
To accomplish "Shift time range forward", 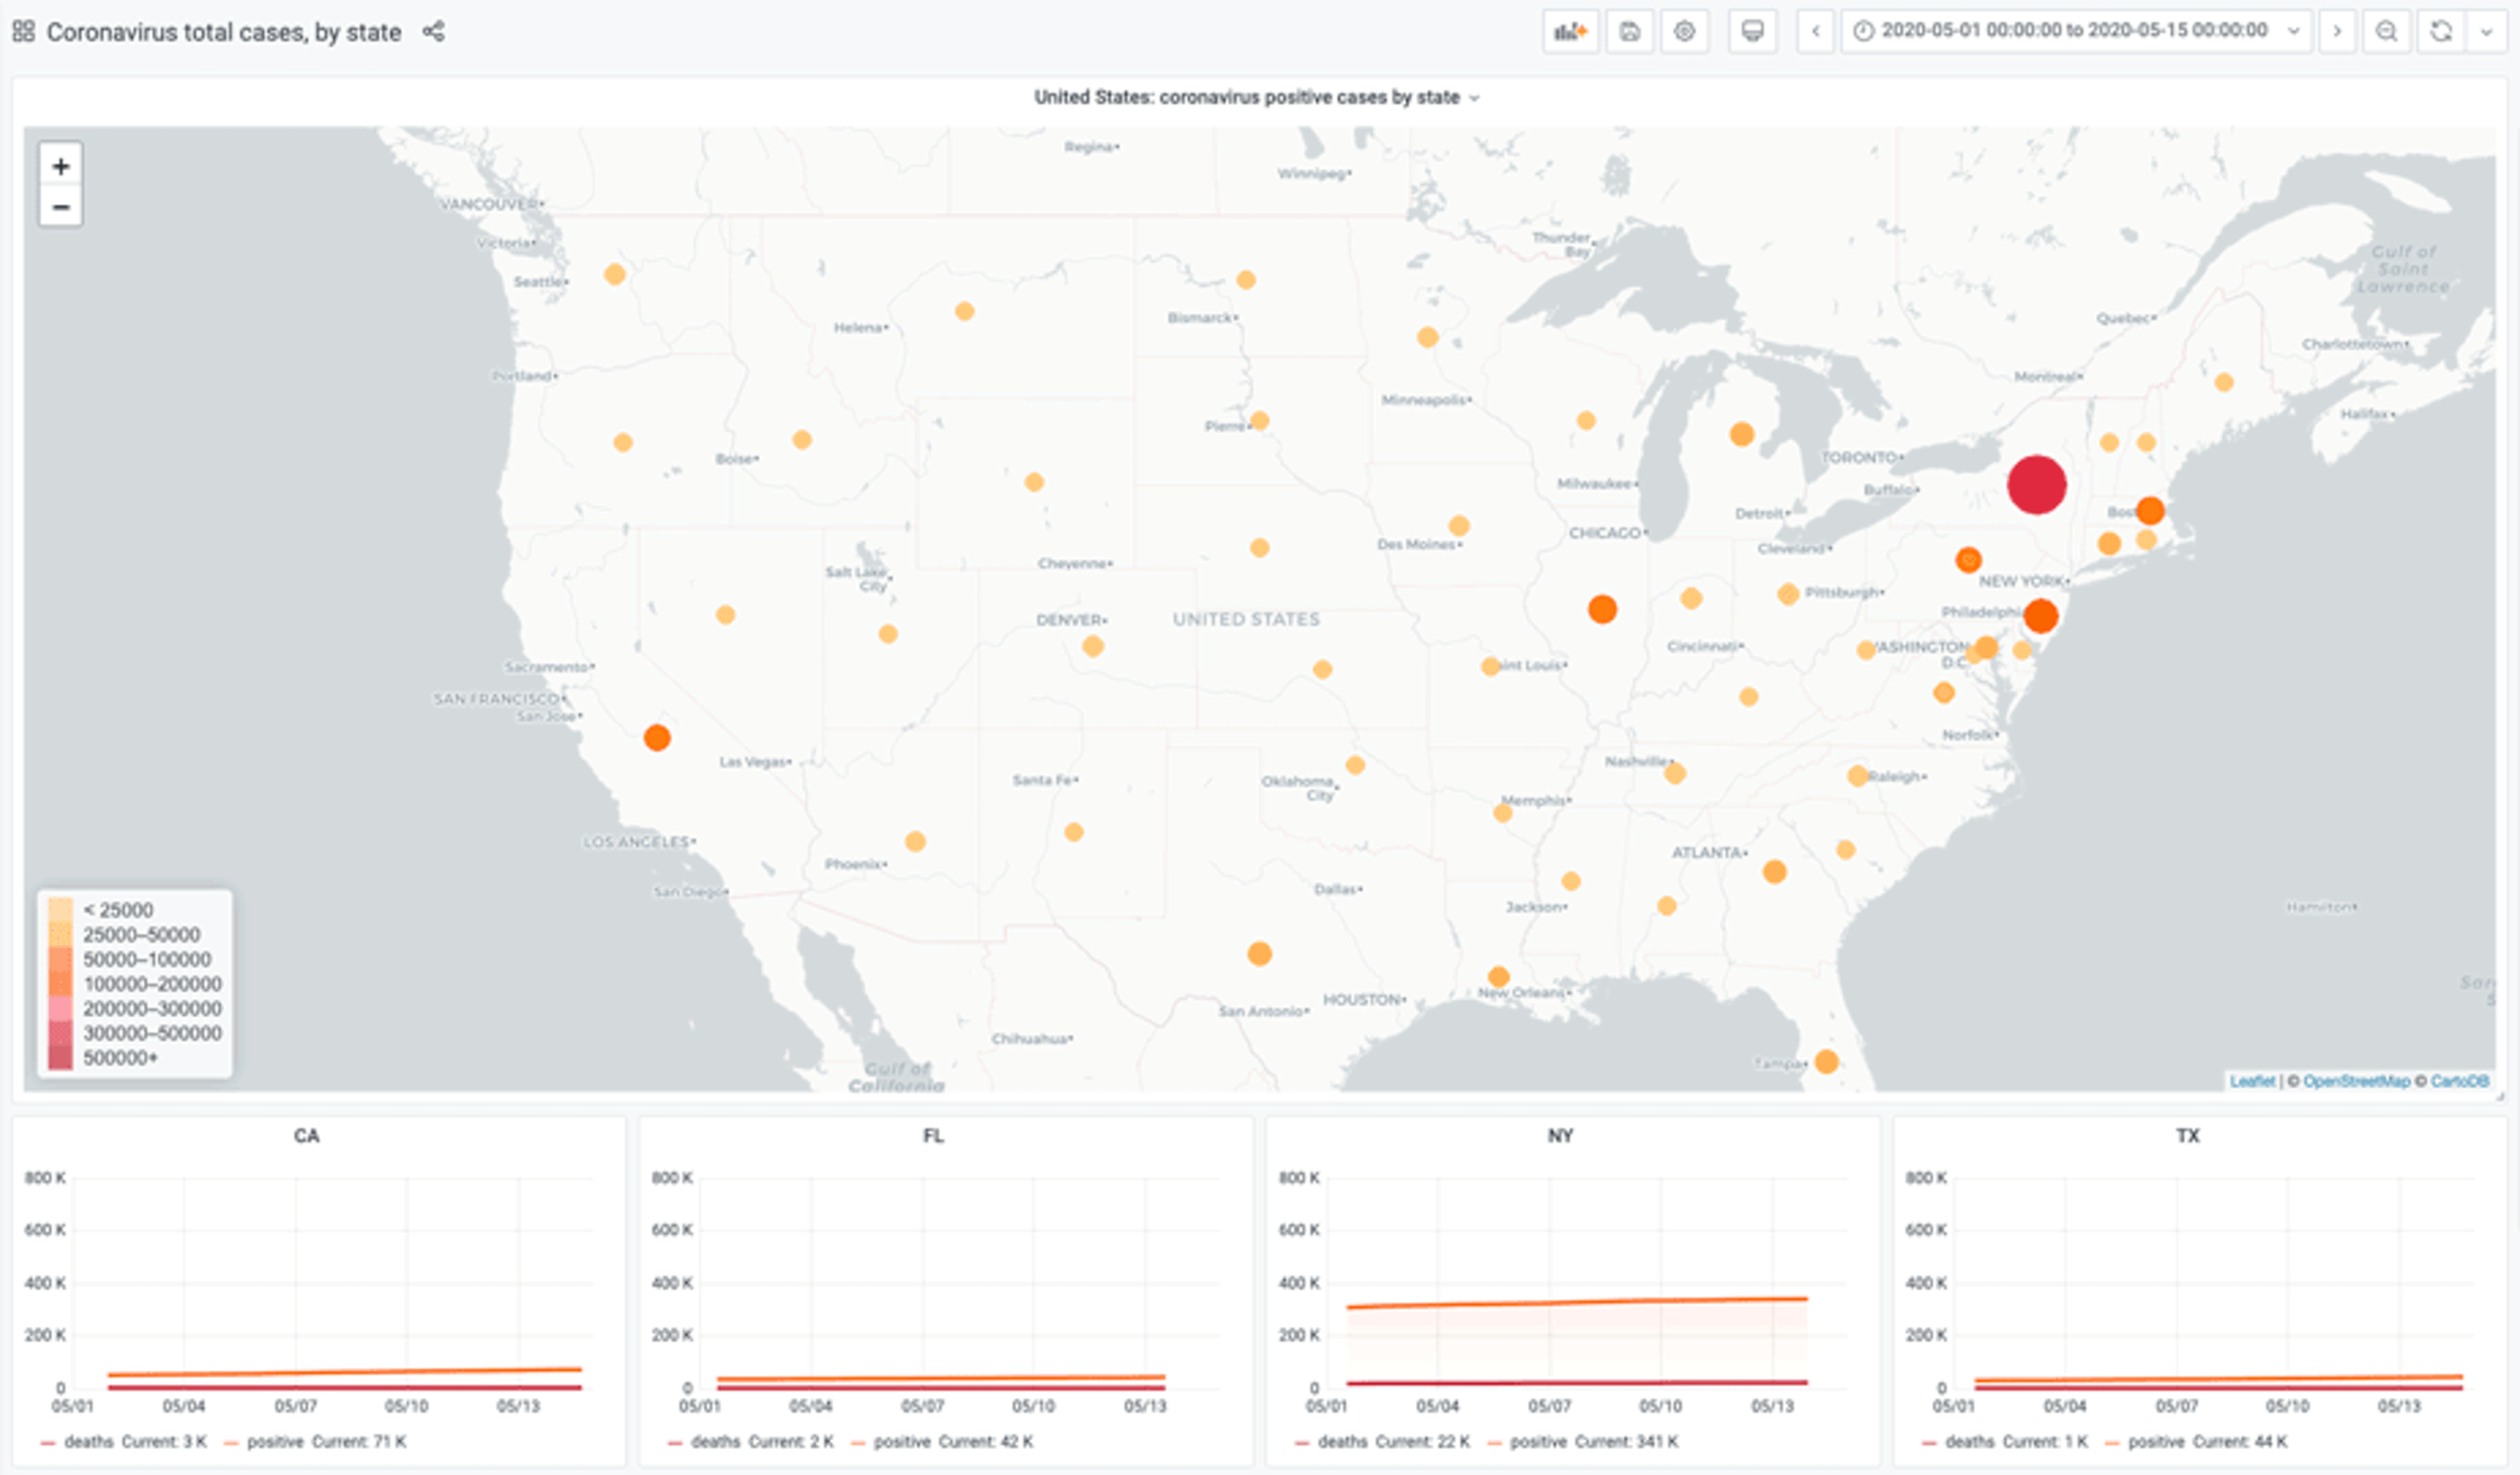I will tap(2337, 31).
